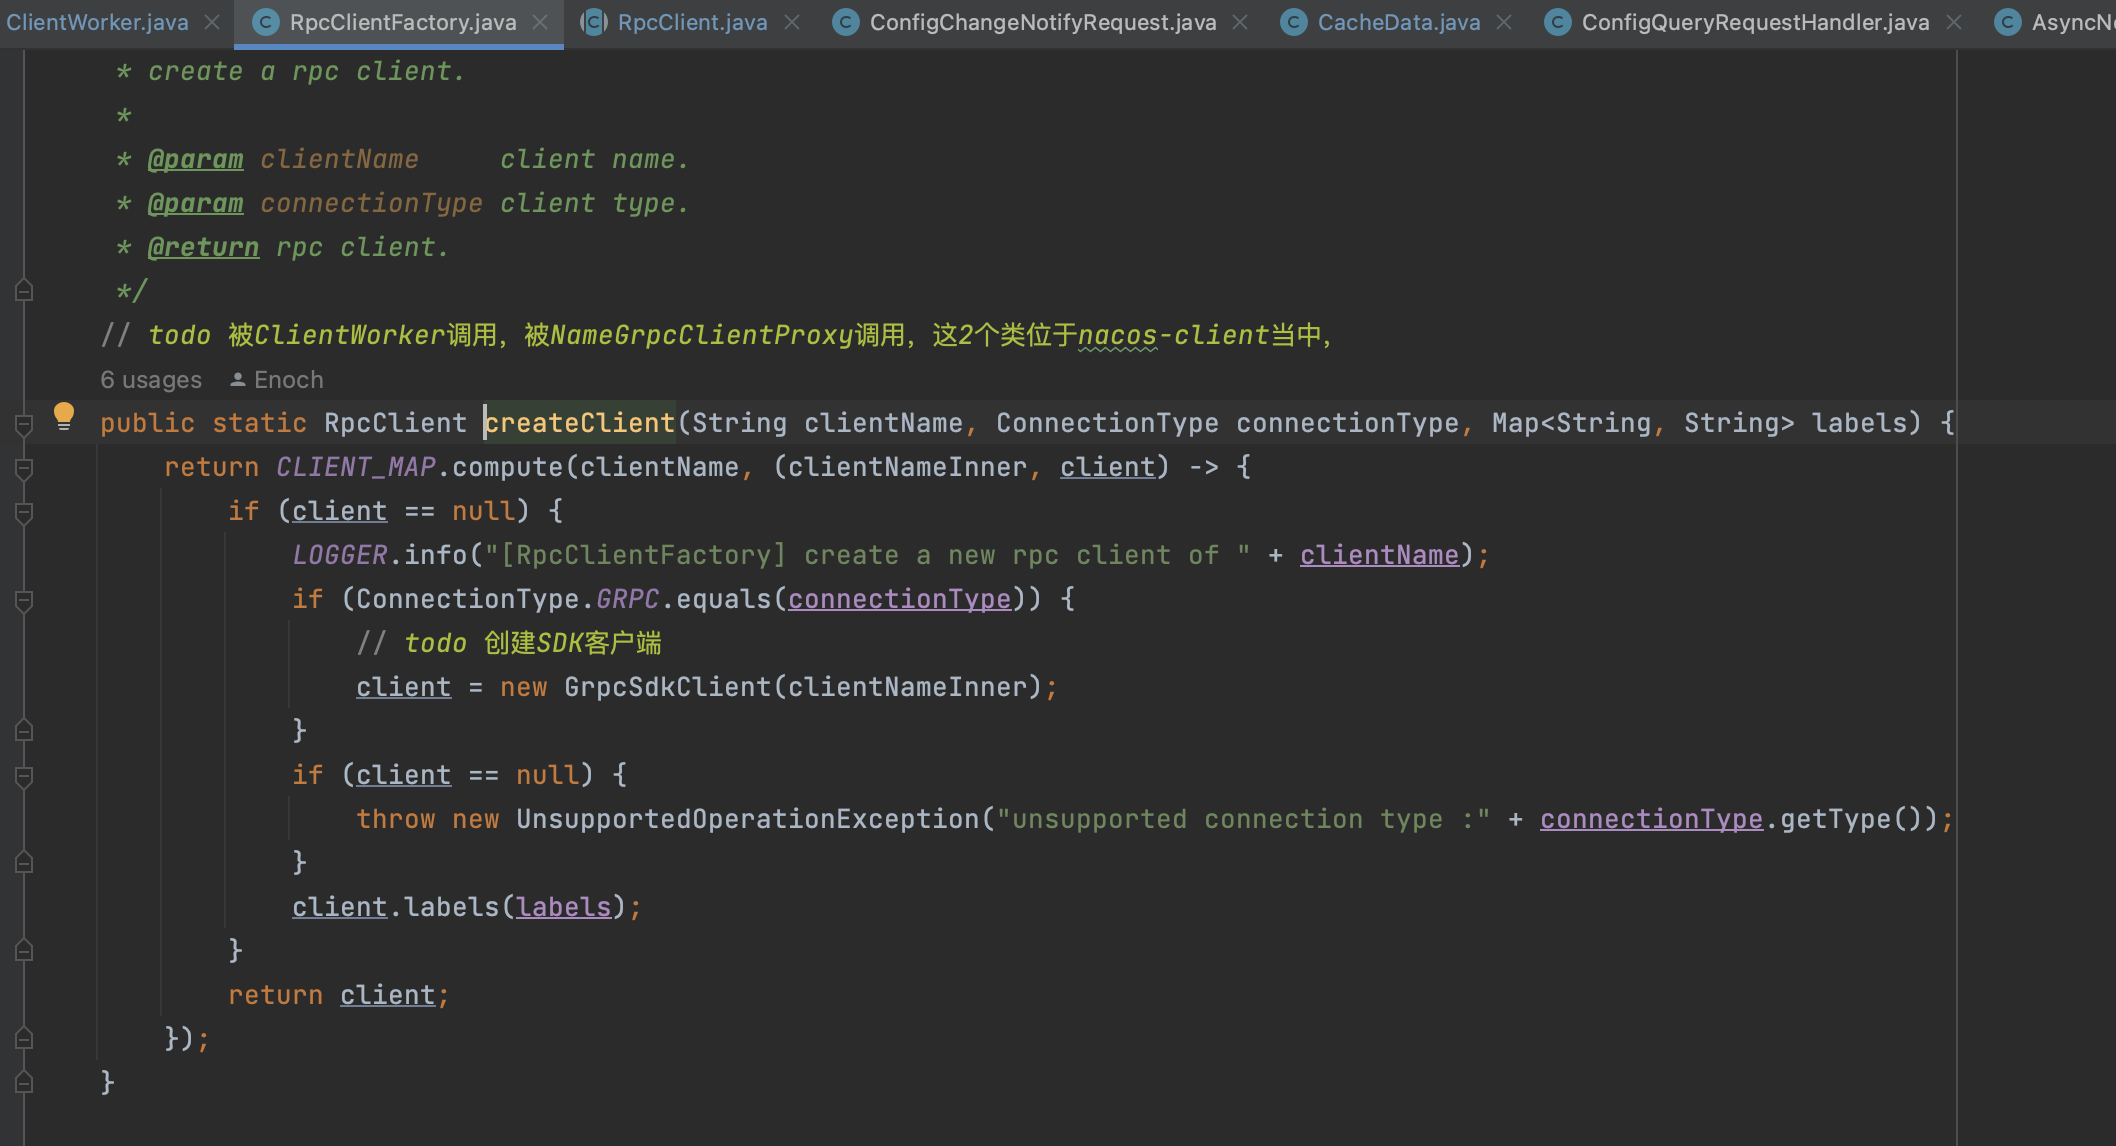Collapse the outer 'if (client == null)' block
2116x1146 pixels.
(x=25, y=512)
